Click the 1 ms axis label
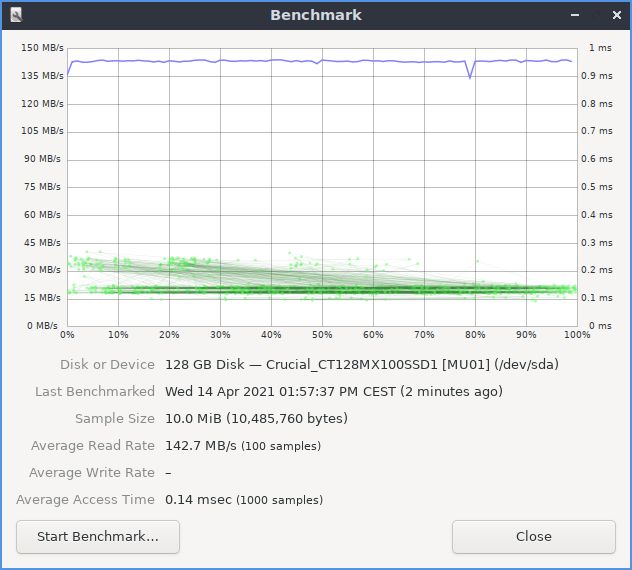The height and width of the screenshot is (570, 632). 600,48
